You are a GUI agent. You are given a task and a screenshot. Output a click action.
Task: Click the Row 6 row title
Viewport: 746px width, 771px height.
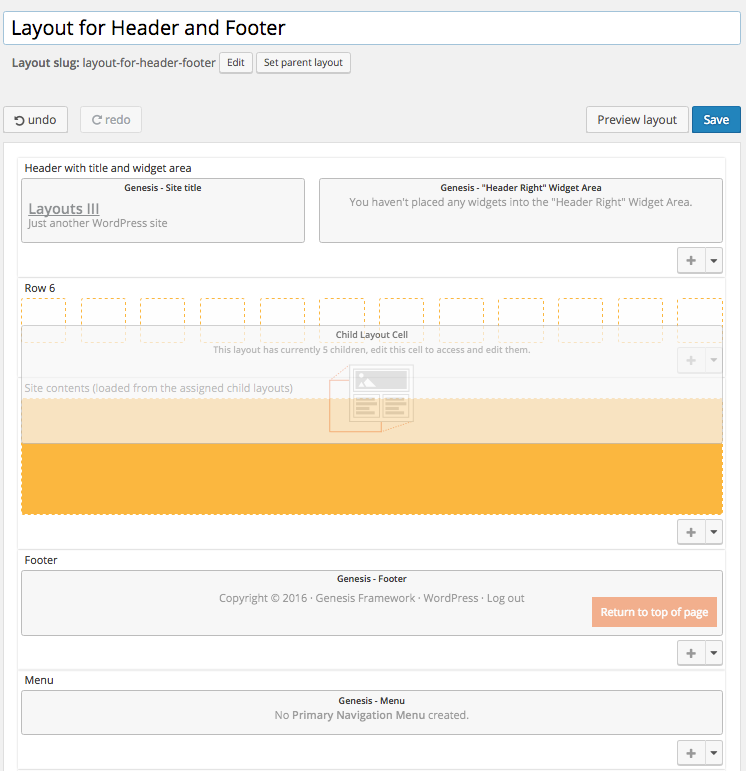point(40,288)
